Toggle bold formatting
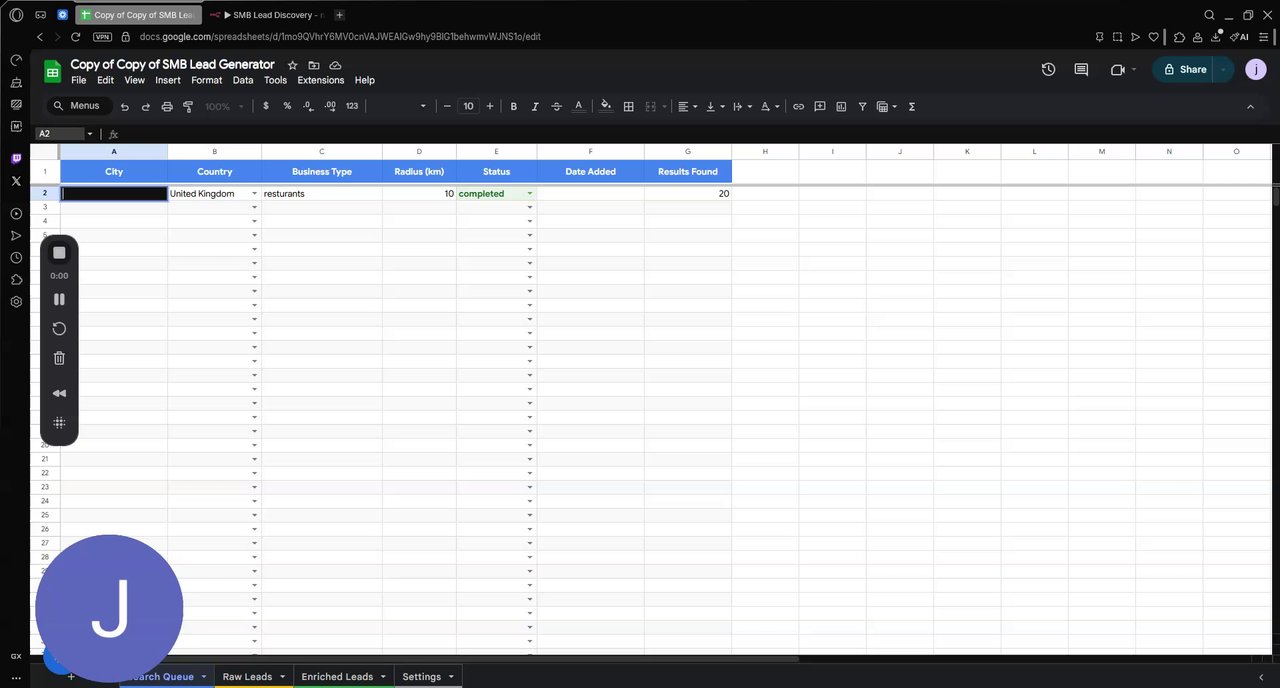1280x688 pixels. (514, 106)
